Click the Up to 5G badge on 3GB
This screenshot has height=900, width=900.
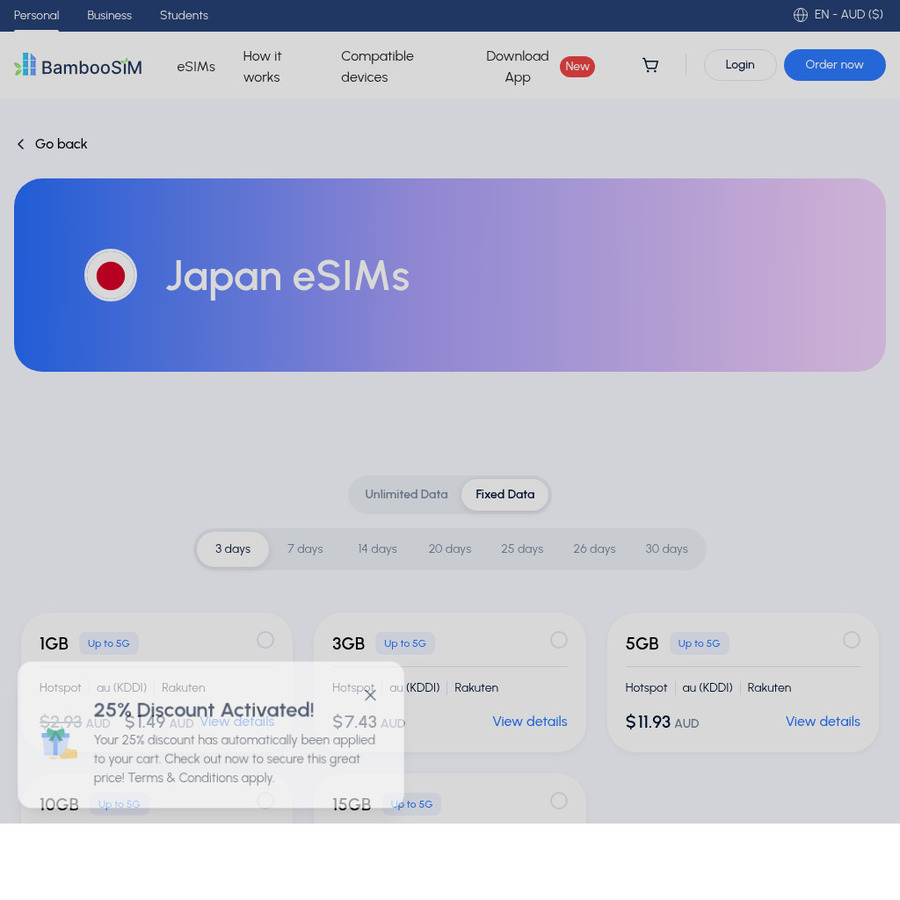click(405, 643)
